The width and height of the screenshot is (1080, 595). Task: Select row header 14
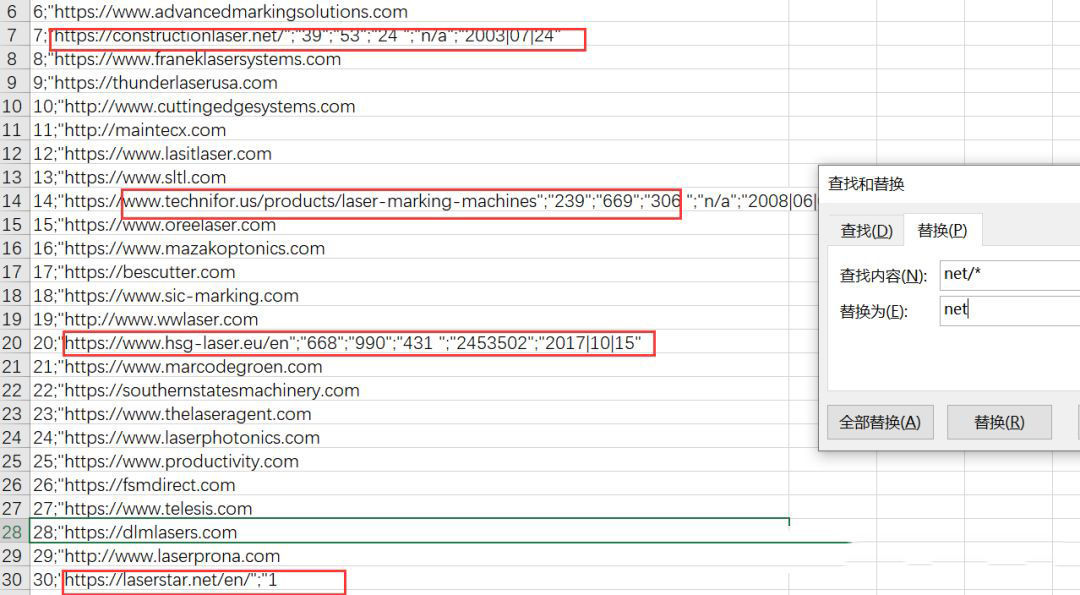pos(12,200)
